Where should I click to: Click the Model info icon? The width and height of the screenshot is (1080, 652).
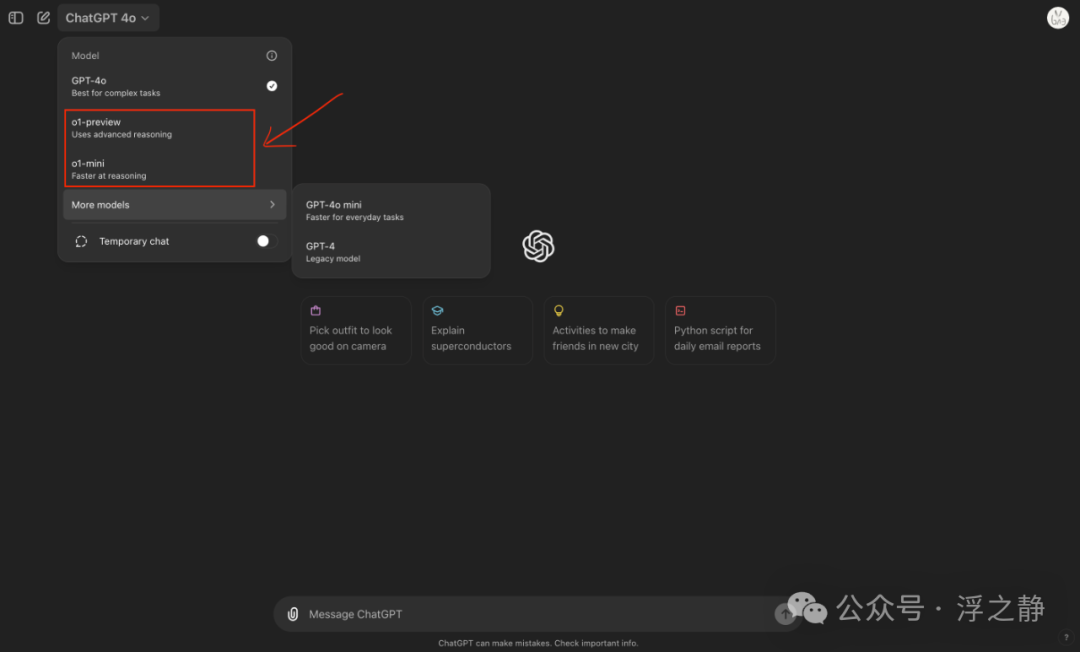click(272, 56)
